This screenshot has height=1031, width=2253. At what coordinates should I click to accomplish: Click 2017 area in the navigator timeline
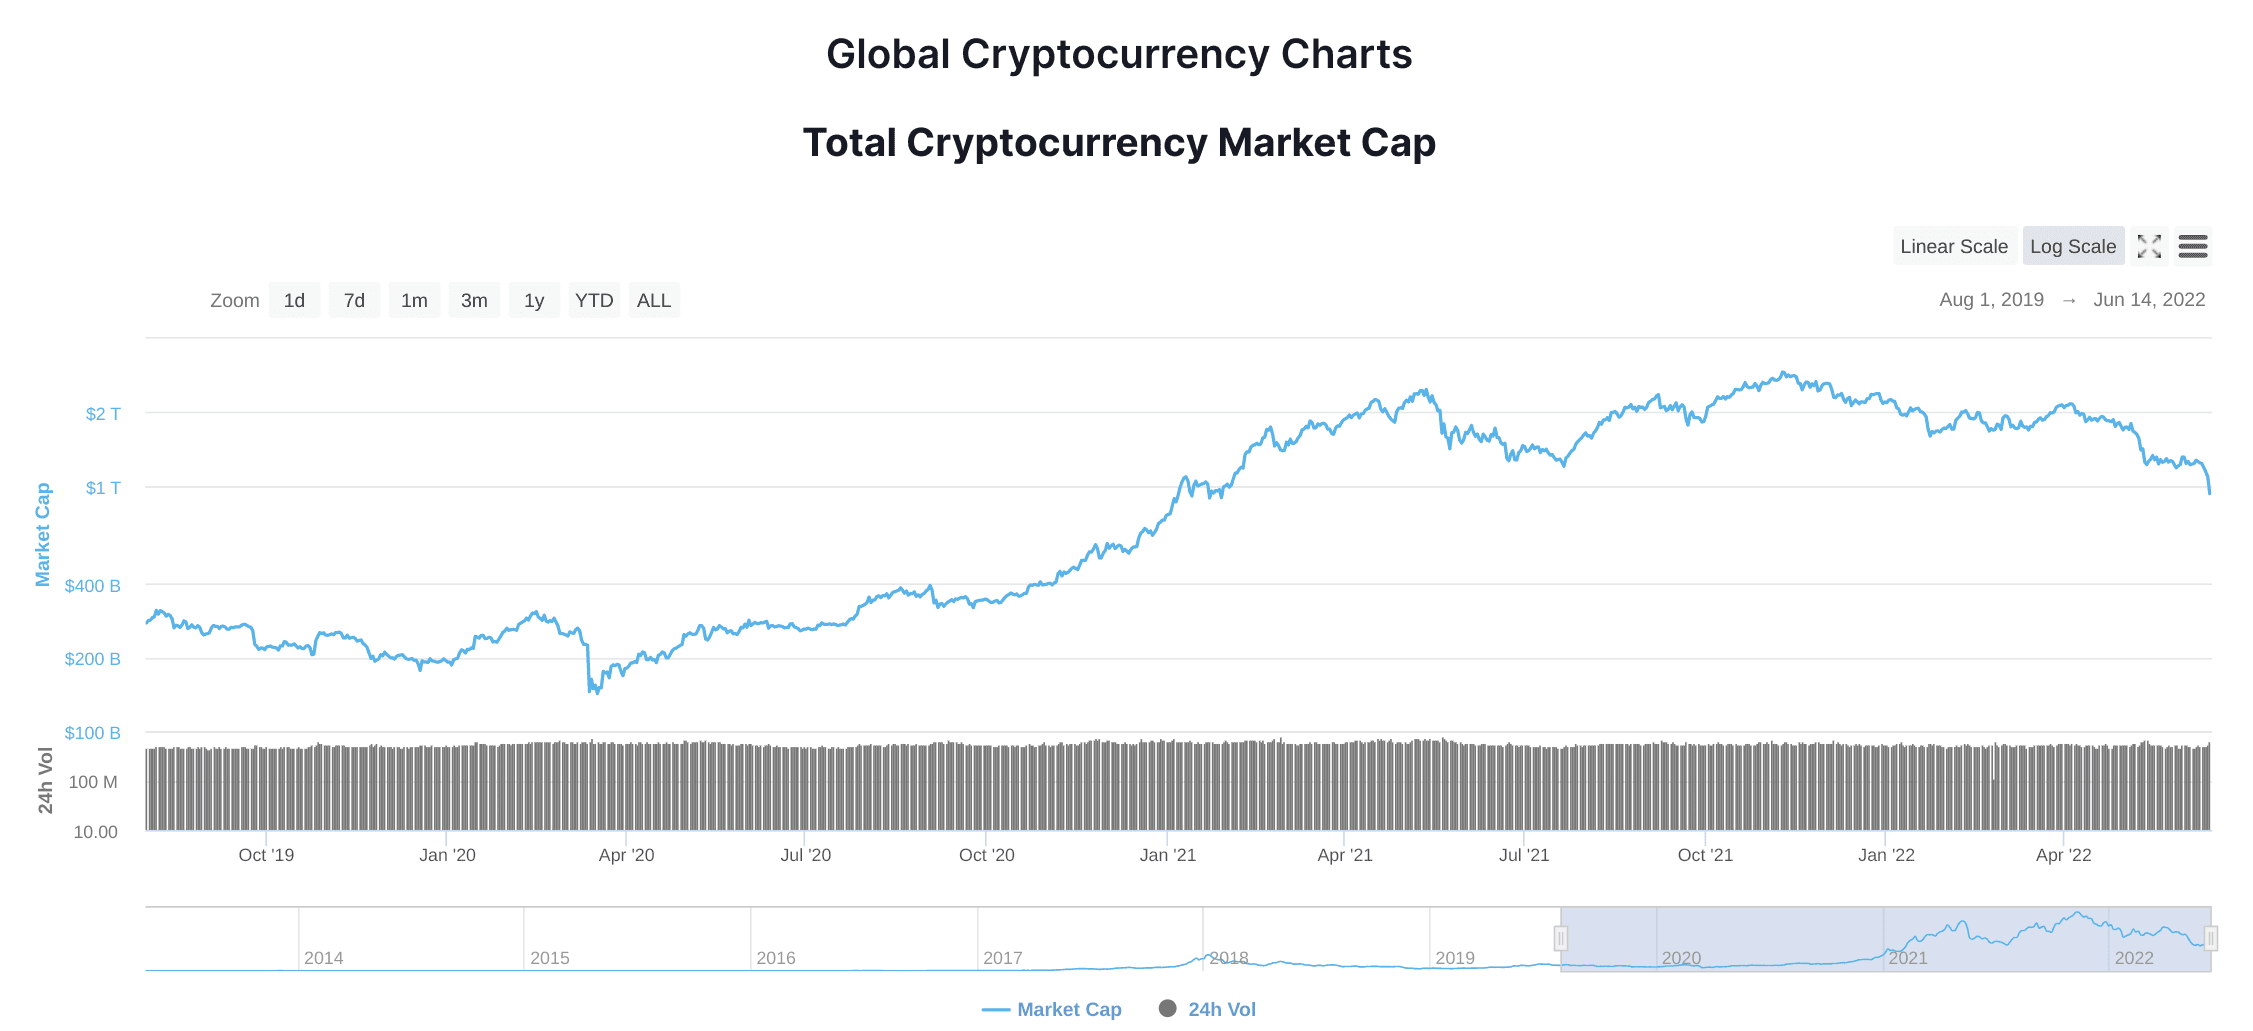click(1003, 958)
